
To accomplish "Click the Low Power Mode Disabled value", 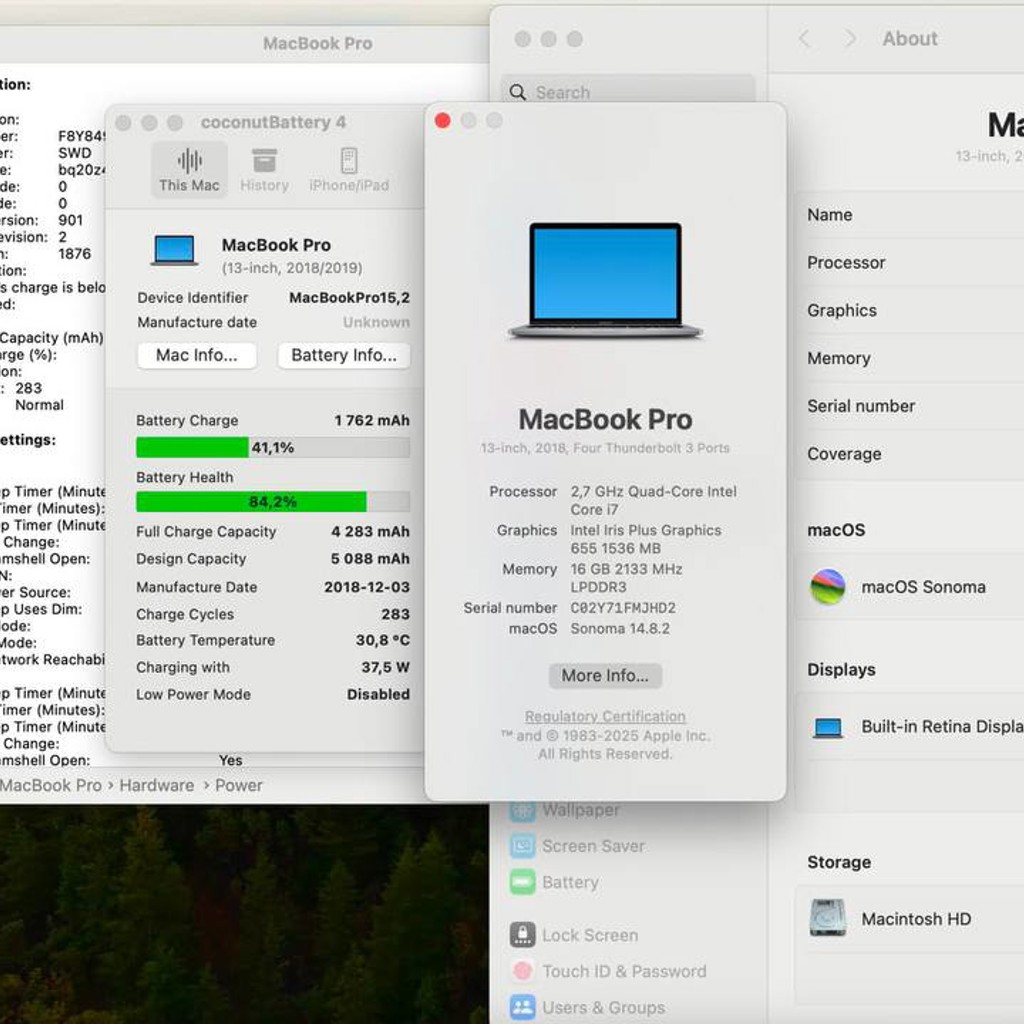I will pos(378,694).
